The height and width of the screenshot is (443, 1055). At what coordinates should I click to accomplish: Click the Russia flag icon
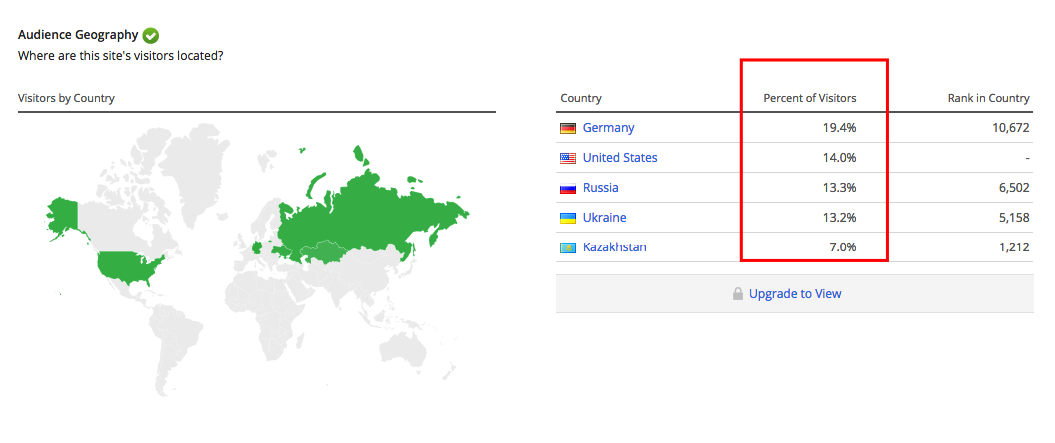[568, 188]
